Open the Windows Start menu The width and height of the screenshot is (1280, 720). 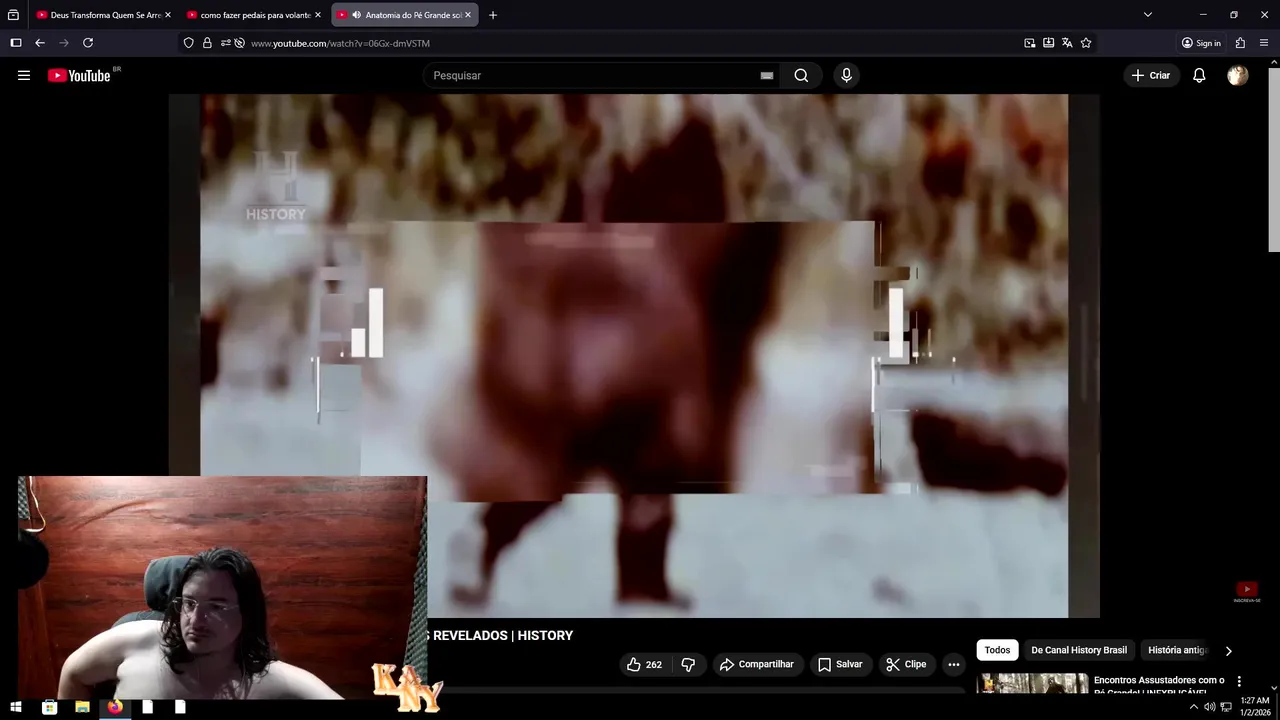pyautogui.click(x=16, y=707)
